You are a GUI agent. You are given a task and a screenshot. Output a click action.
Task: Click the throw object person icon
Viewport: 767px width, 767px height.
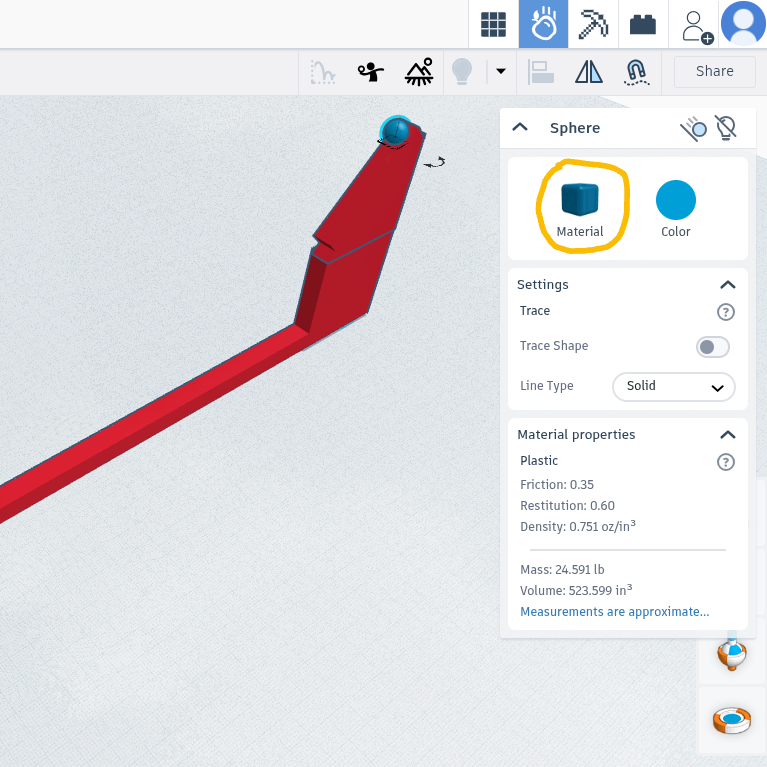point(370,71)
